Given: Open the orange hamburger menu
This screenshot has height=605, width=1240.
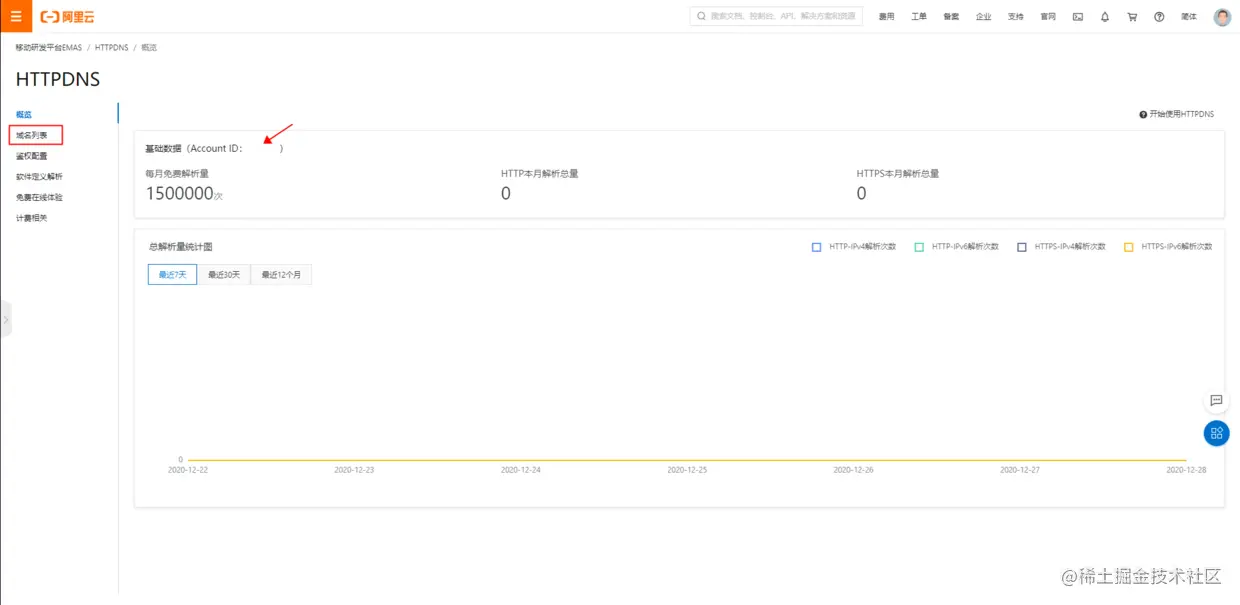Looking at the screenshot, I should [x=16, y=16].
